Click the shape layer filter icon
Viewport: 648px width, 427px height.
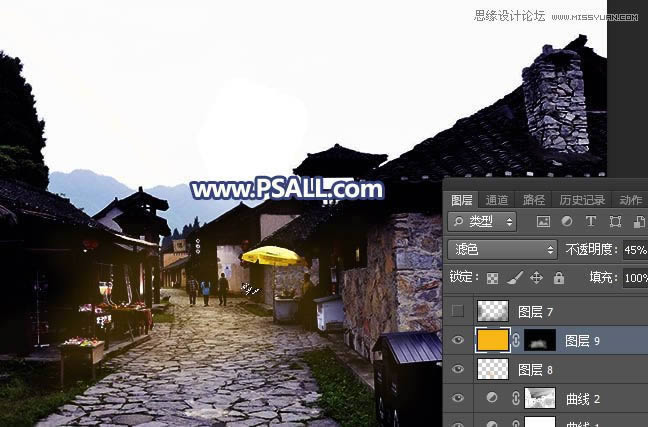coord(615,221)
